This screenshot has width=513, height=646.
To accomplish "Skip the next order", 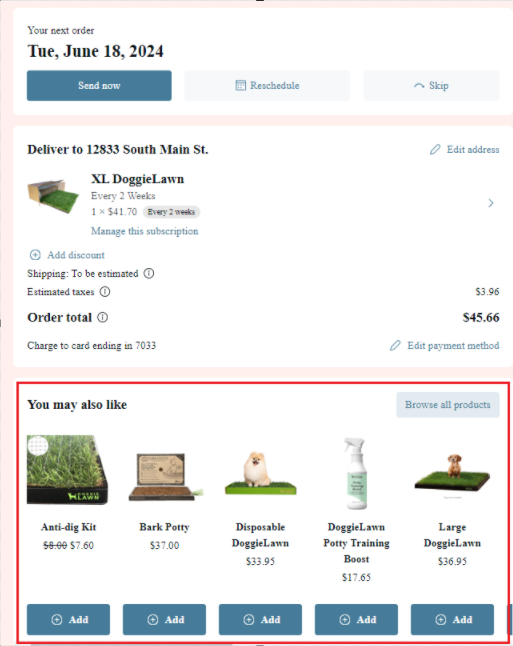I will click(x=431, y=86).
